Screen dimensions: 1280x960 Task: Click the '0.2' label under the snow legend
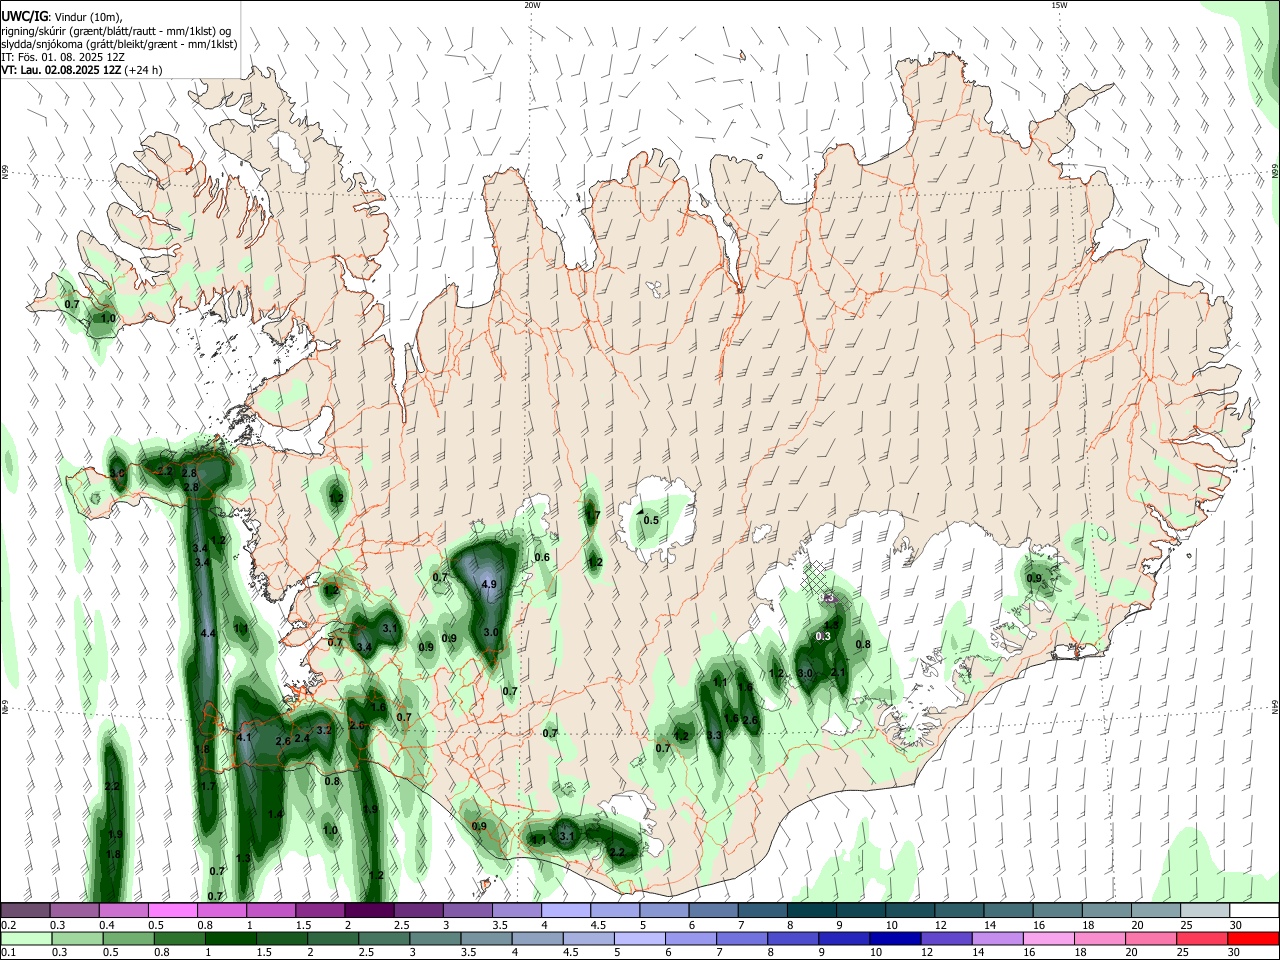click(8, 925)
